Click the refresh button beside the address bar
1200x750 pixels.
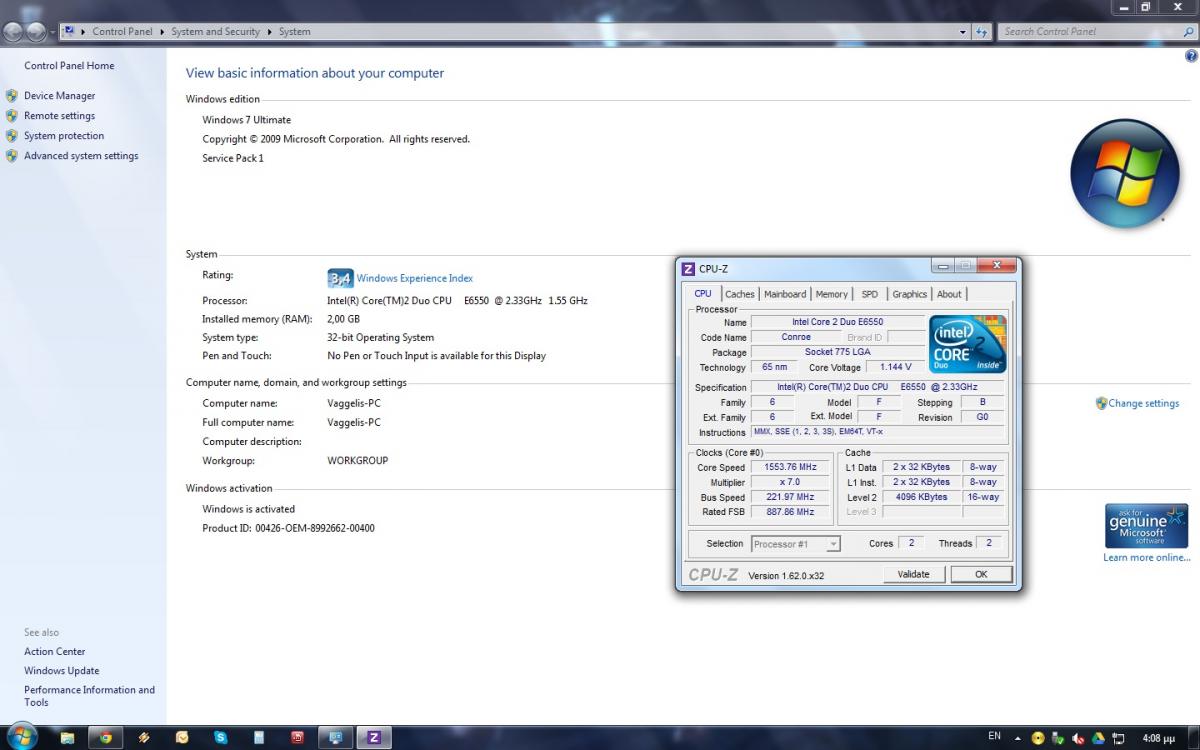[982, 32]
